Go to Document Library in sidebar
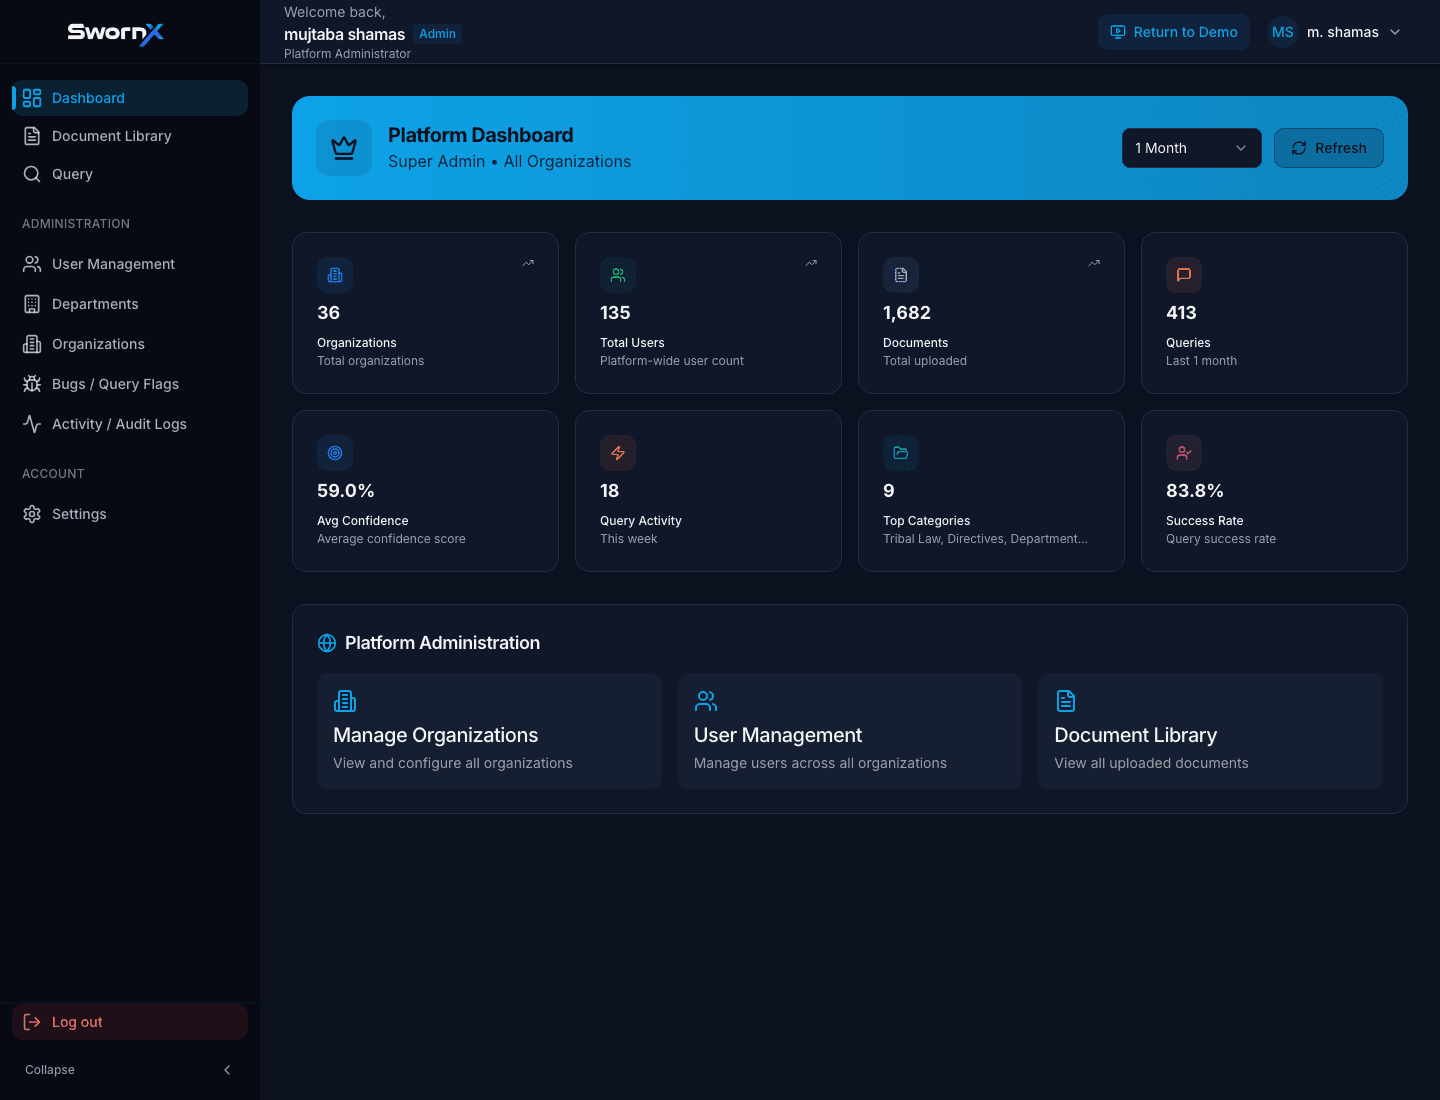Viewport: 1440px width, 1100px height. click(x=130, y=136)
